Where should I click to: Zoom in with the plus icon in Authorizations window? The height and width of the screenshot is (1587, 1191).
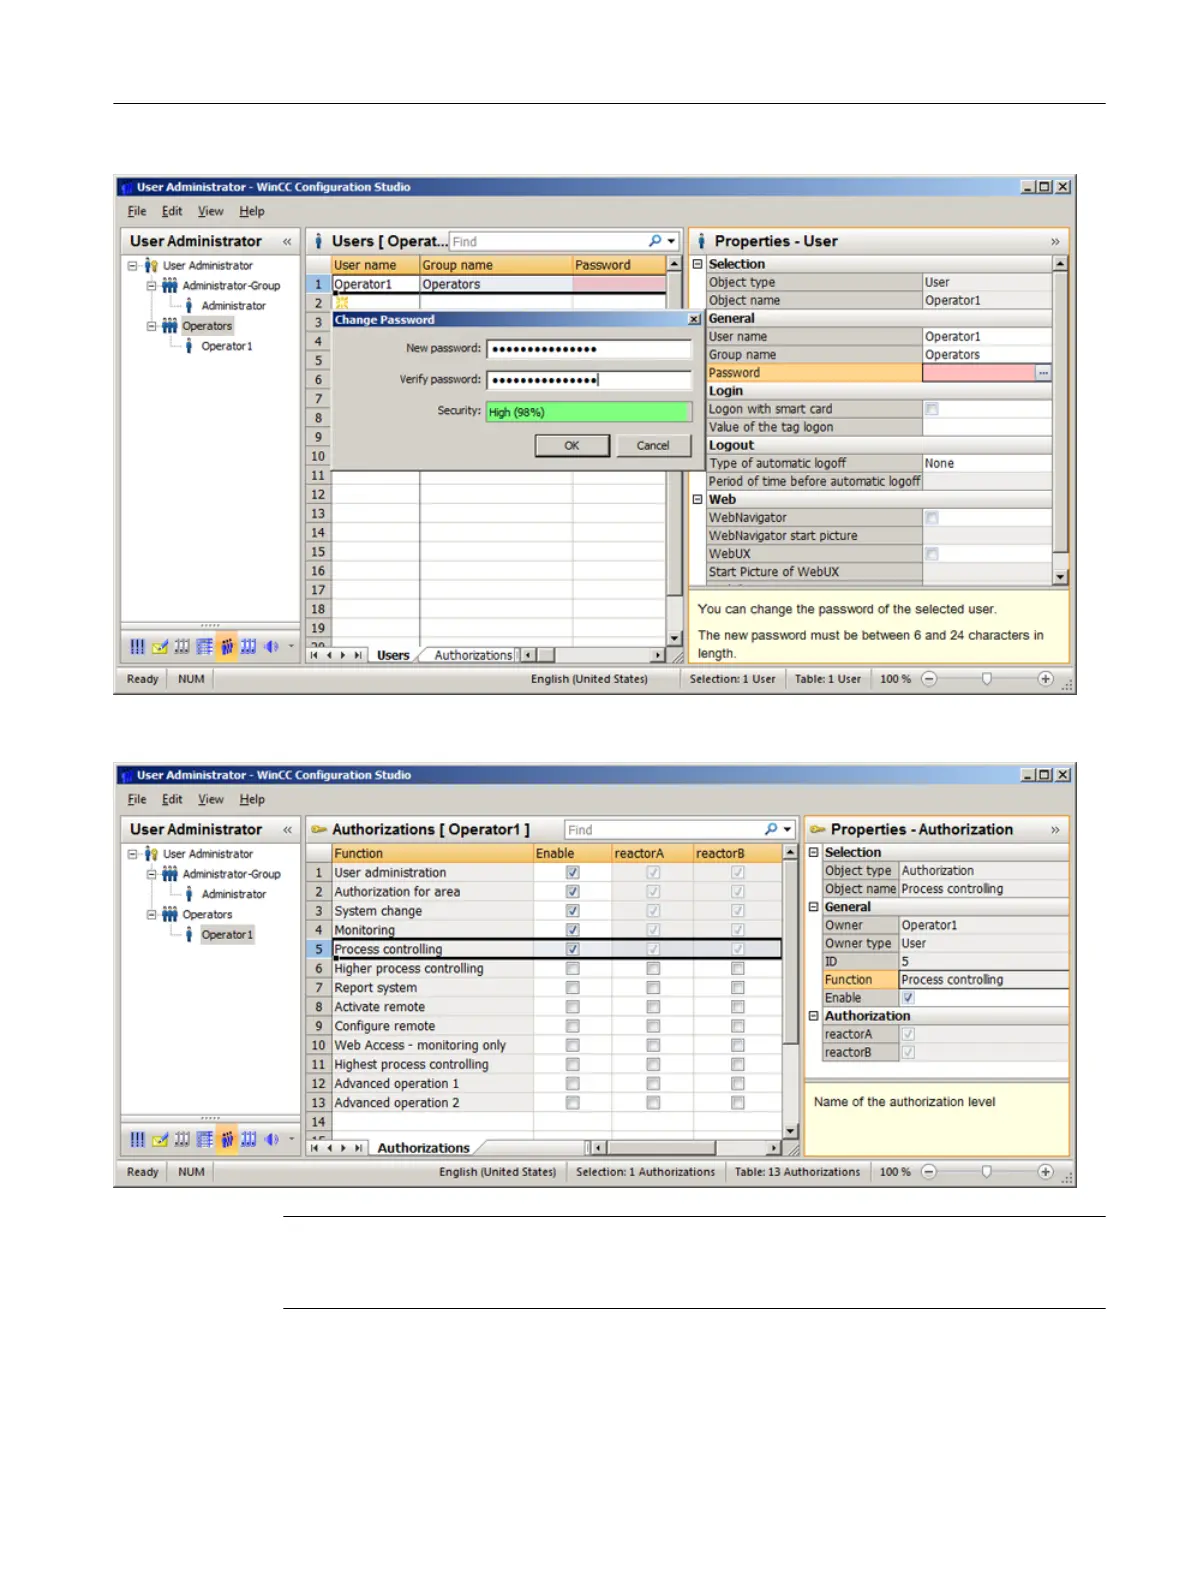1045,1172
